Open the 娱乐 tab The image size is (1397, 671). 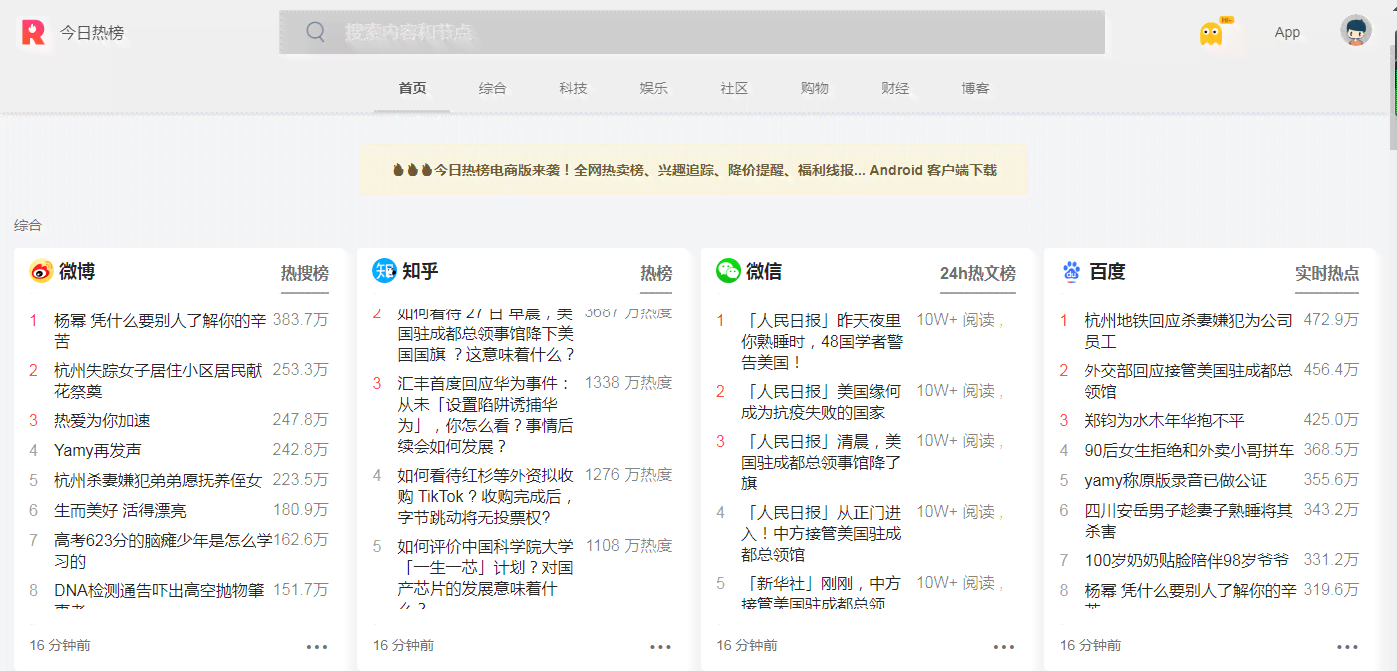(x=653, y=88)
